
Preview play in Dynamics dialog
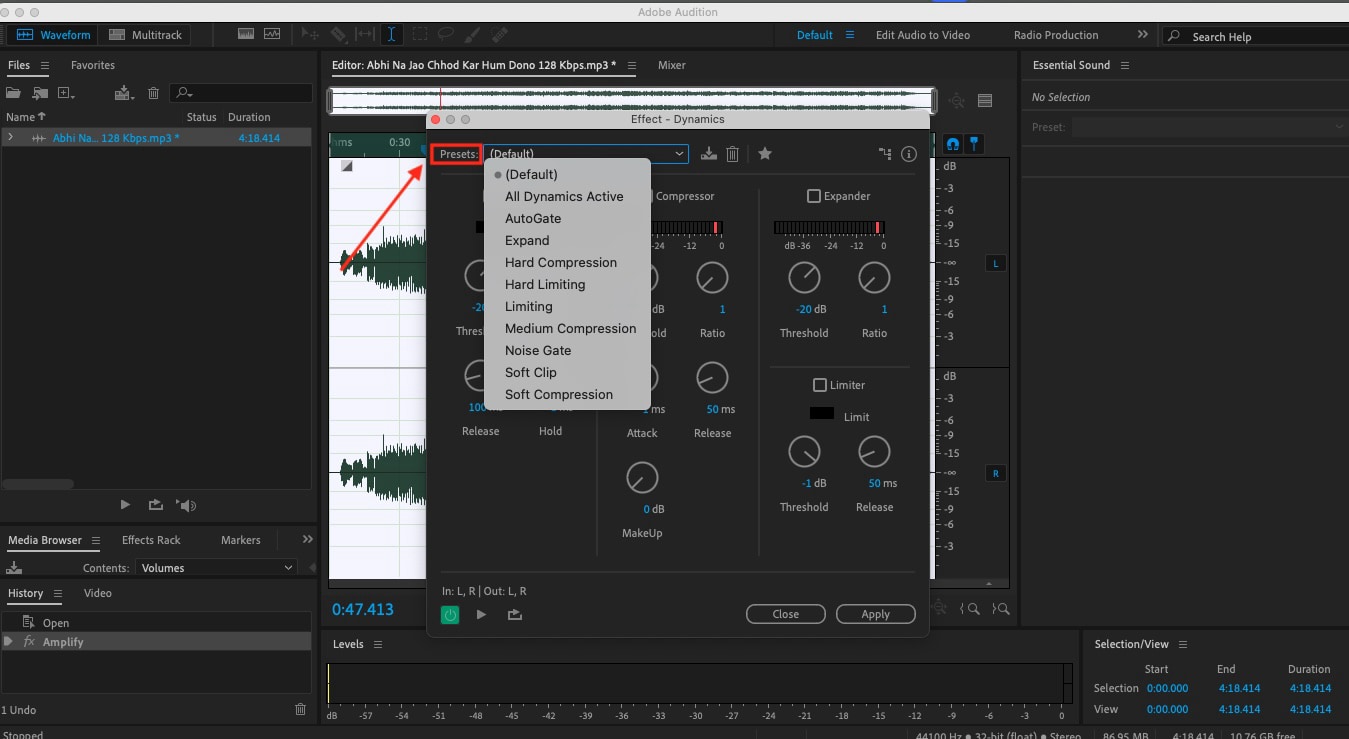[x=481, y=615]
